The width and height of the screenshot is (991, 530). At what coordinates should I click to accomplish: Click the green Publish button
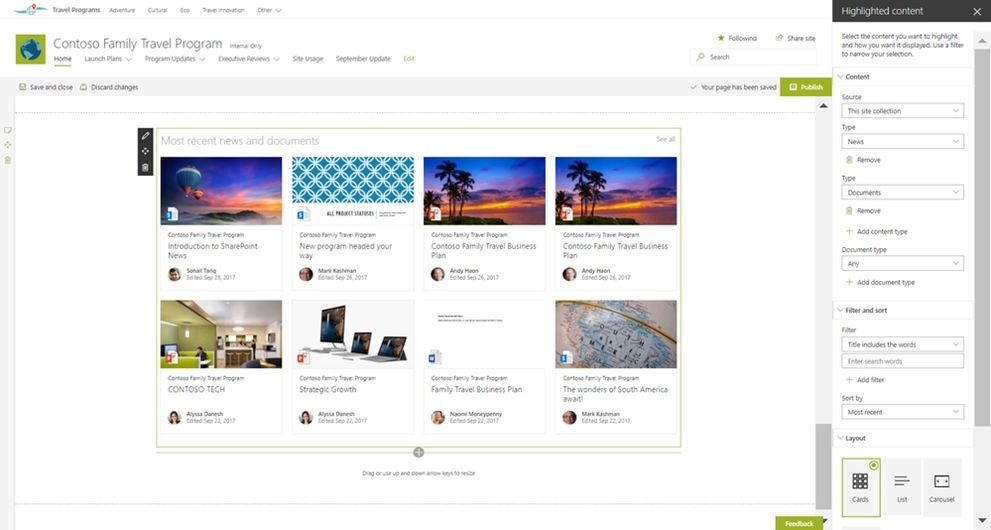tap(806, 87)
